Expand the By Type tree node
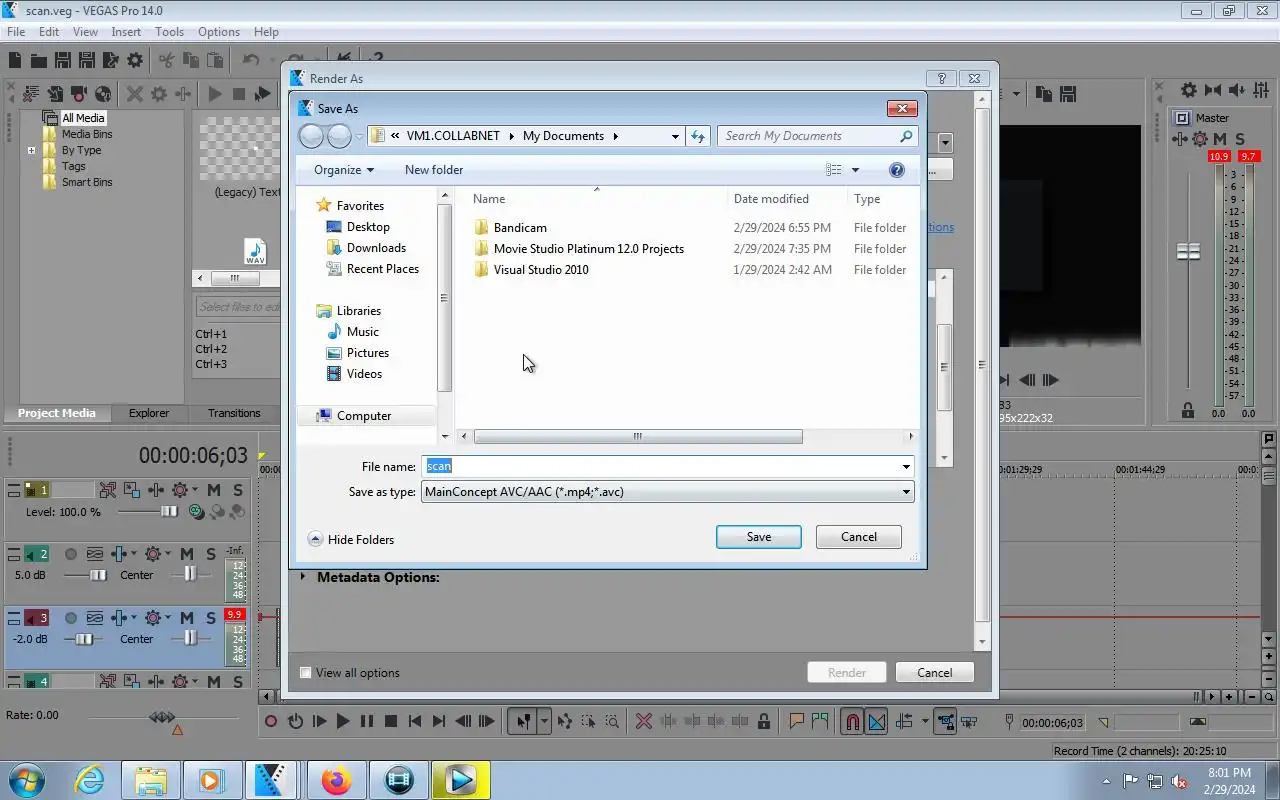The height and width of the screenshot is (800, 1280). 31,151
